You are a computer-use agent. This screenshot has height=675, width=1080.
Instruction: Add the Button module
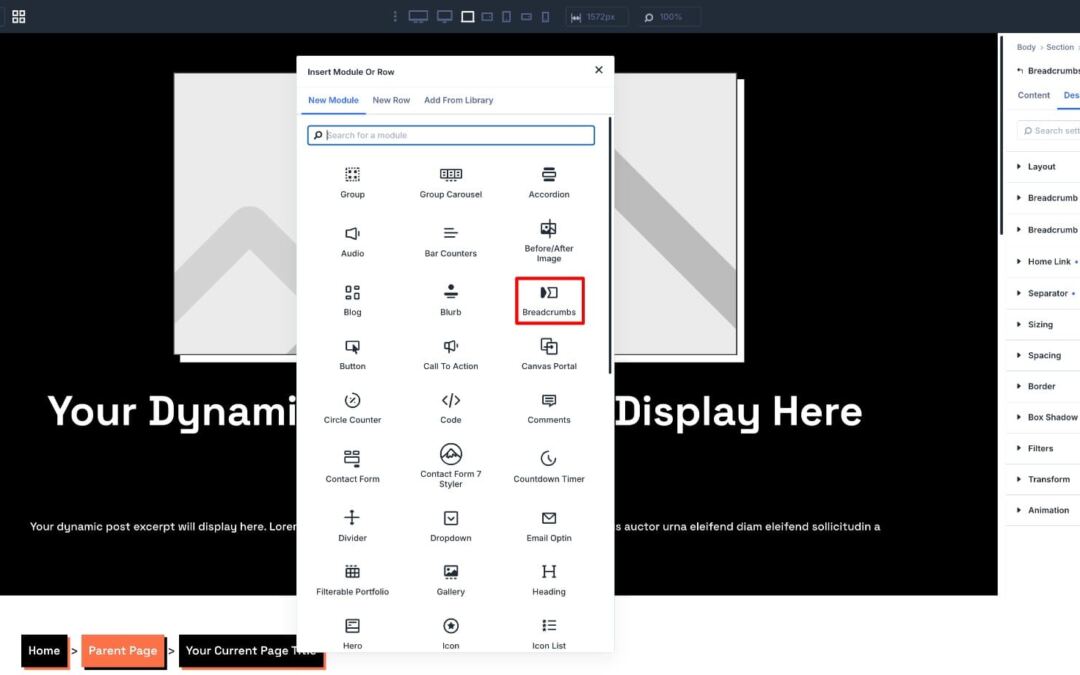pyautogui.click(x=352, y=354)
